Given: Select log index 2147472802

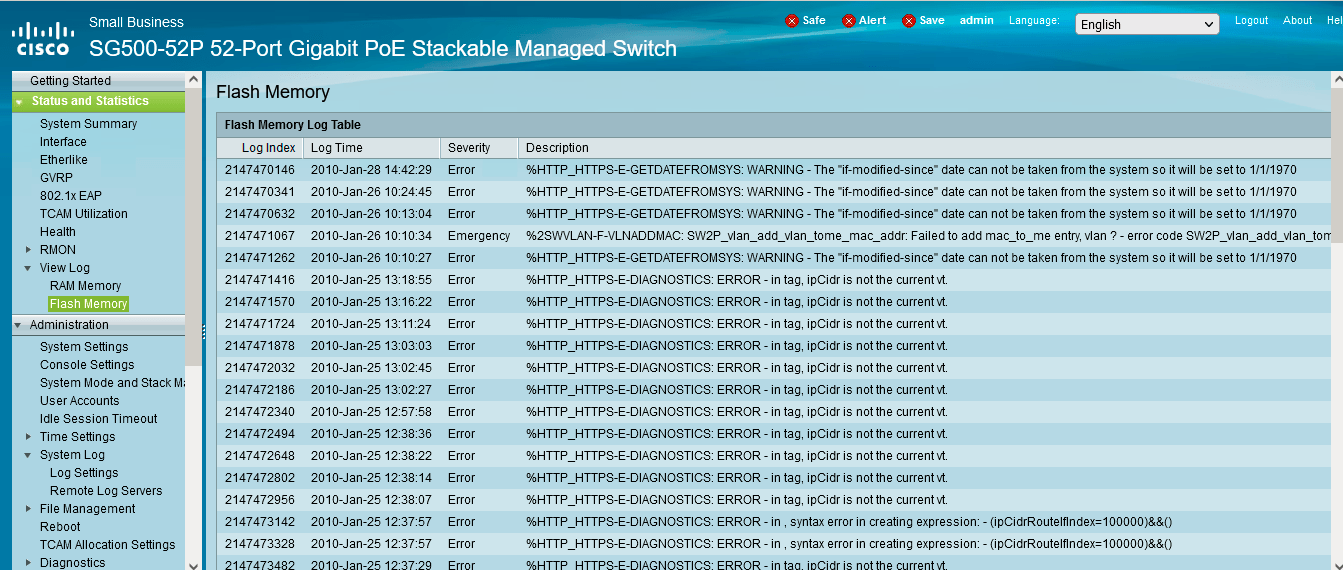Looking at the screenshot, I should [260, 478].
